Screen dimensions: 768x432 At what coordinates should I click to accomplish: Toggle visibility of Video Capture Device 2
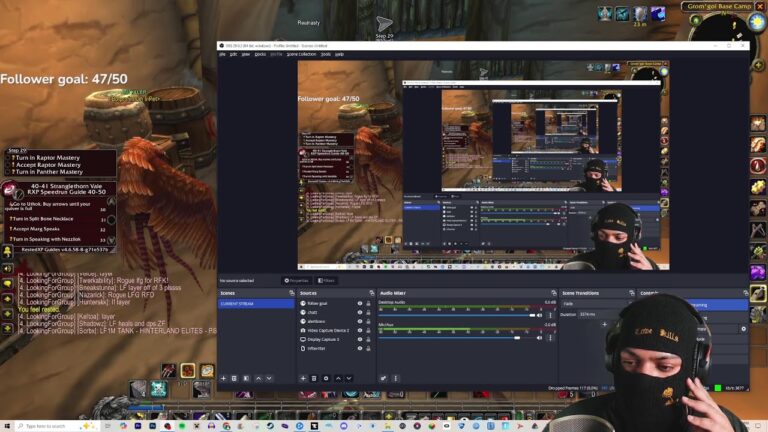[x=360, y=331]
